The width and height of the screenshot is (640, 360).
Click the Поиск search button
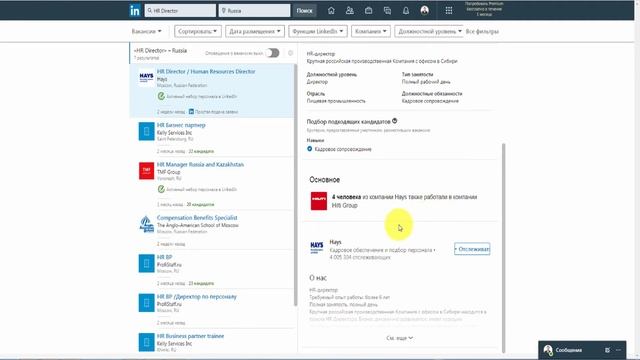(x=304, y=11)
